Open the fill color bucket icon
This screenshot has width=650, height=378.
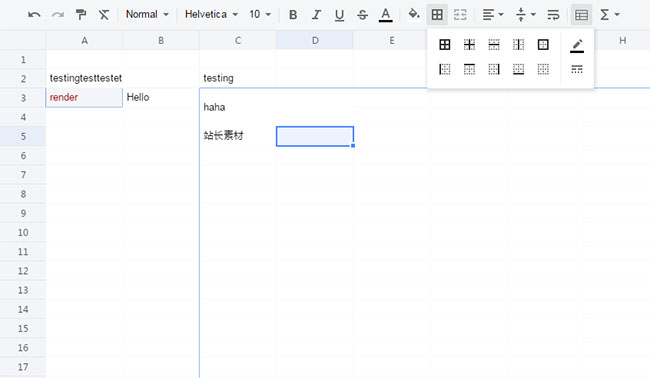413,15
